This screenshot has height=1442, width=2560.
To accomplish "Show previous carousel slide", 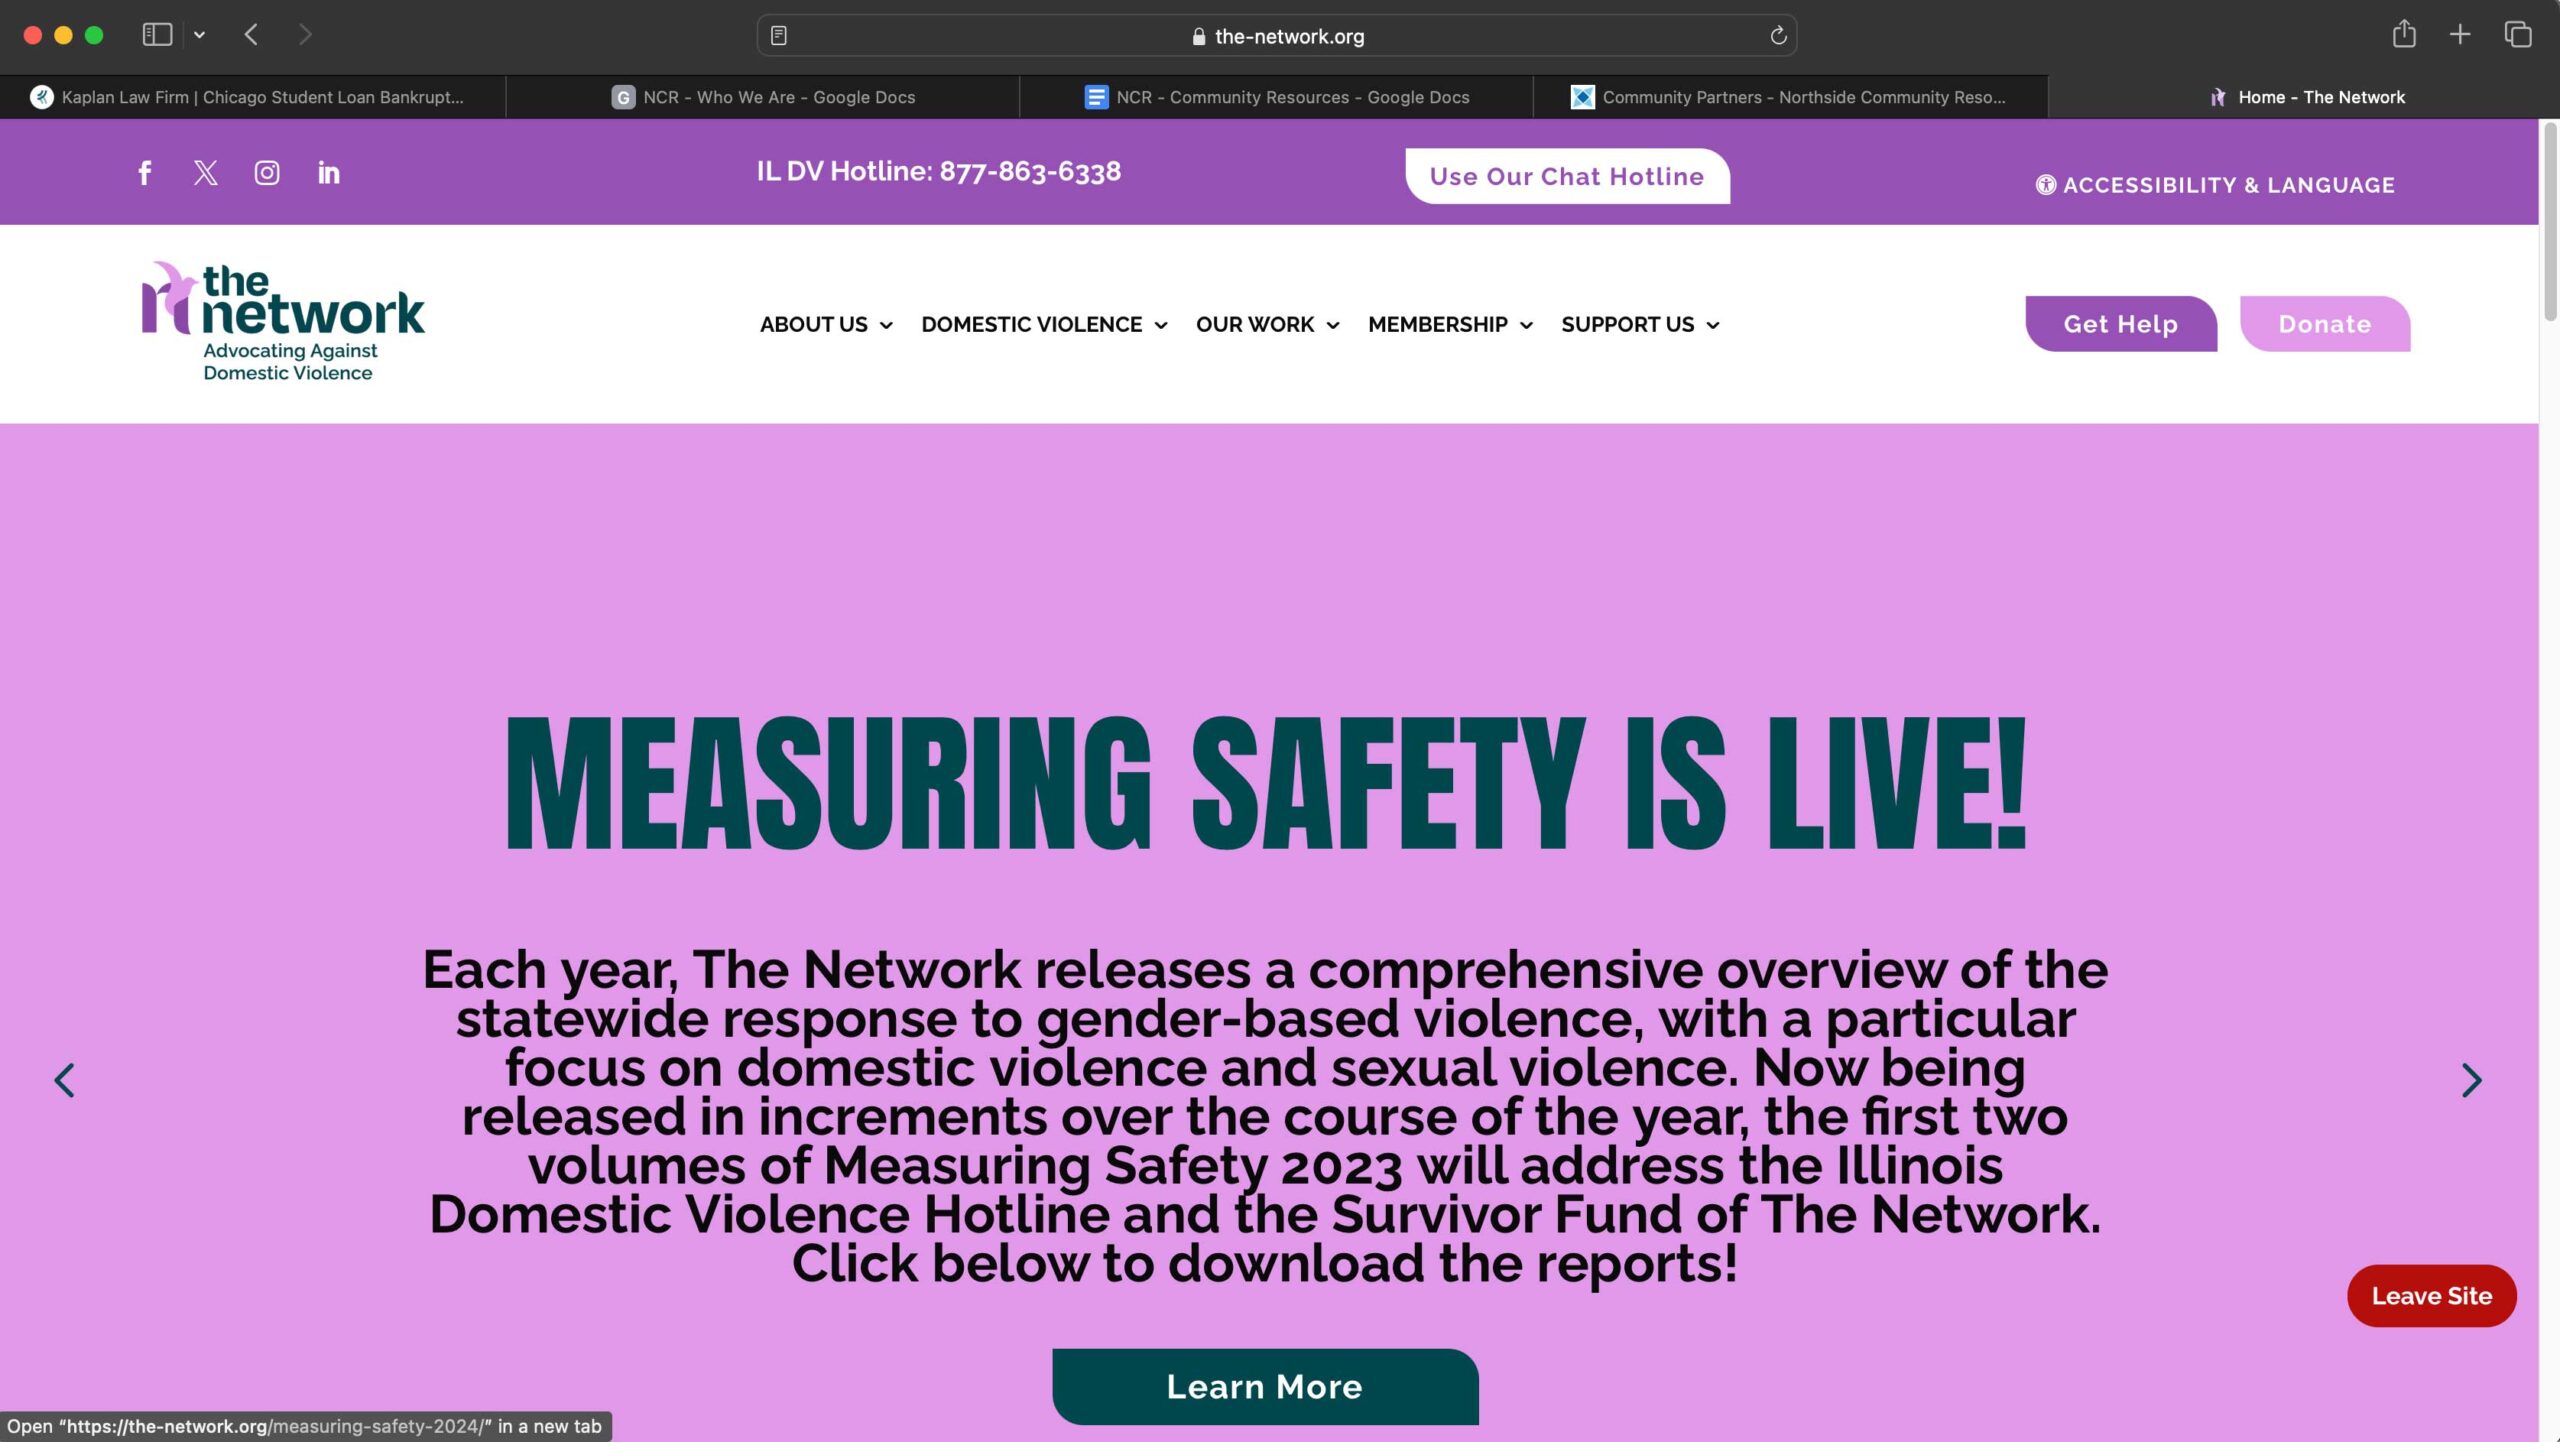I will point(65,1080).
